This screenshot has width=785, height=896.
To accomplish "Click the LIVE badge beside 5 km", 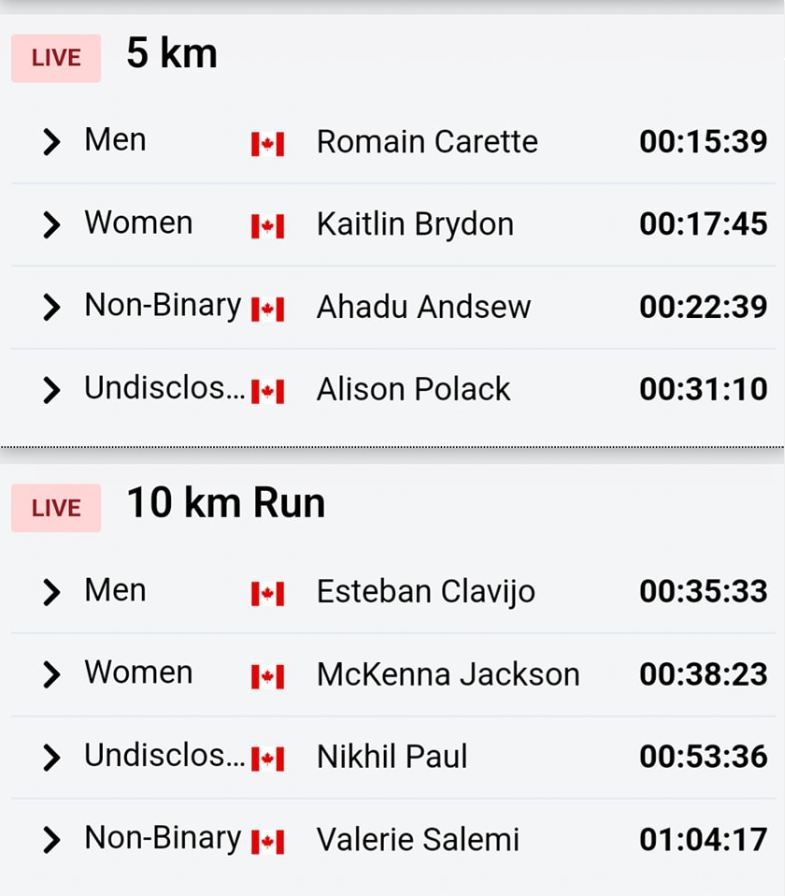I will [x=56, y=58].
